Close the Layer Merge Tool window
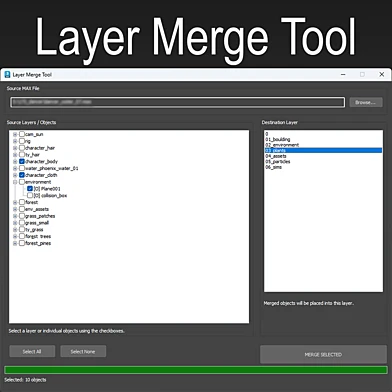This screenshot has height=392, width=392. [x=382, y=74]
